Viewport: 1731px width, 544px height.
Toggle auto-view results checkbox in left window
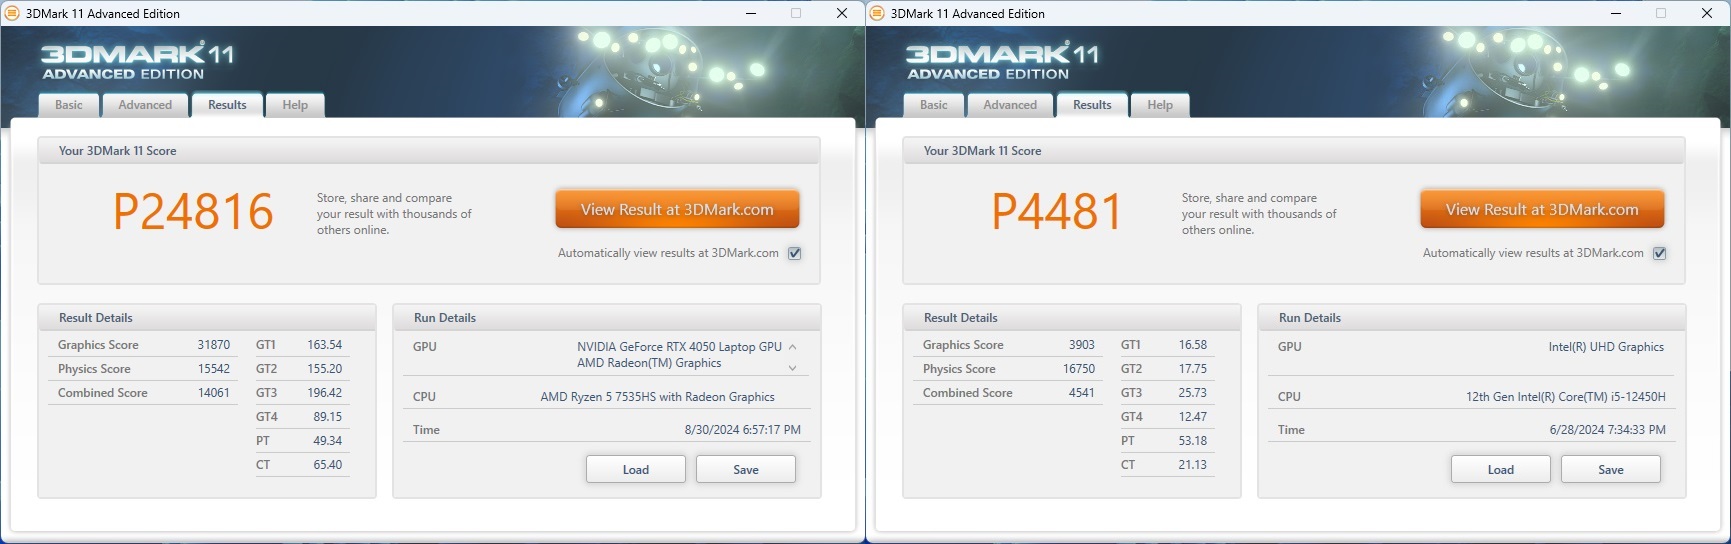pyautogui.click(x=795, y=253)
